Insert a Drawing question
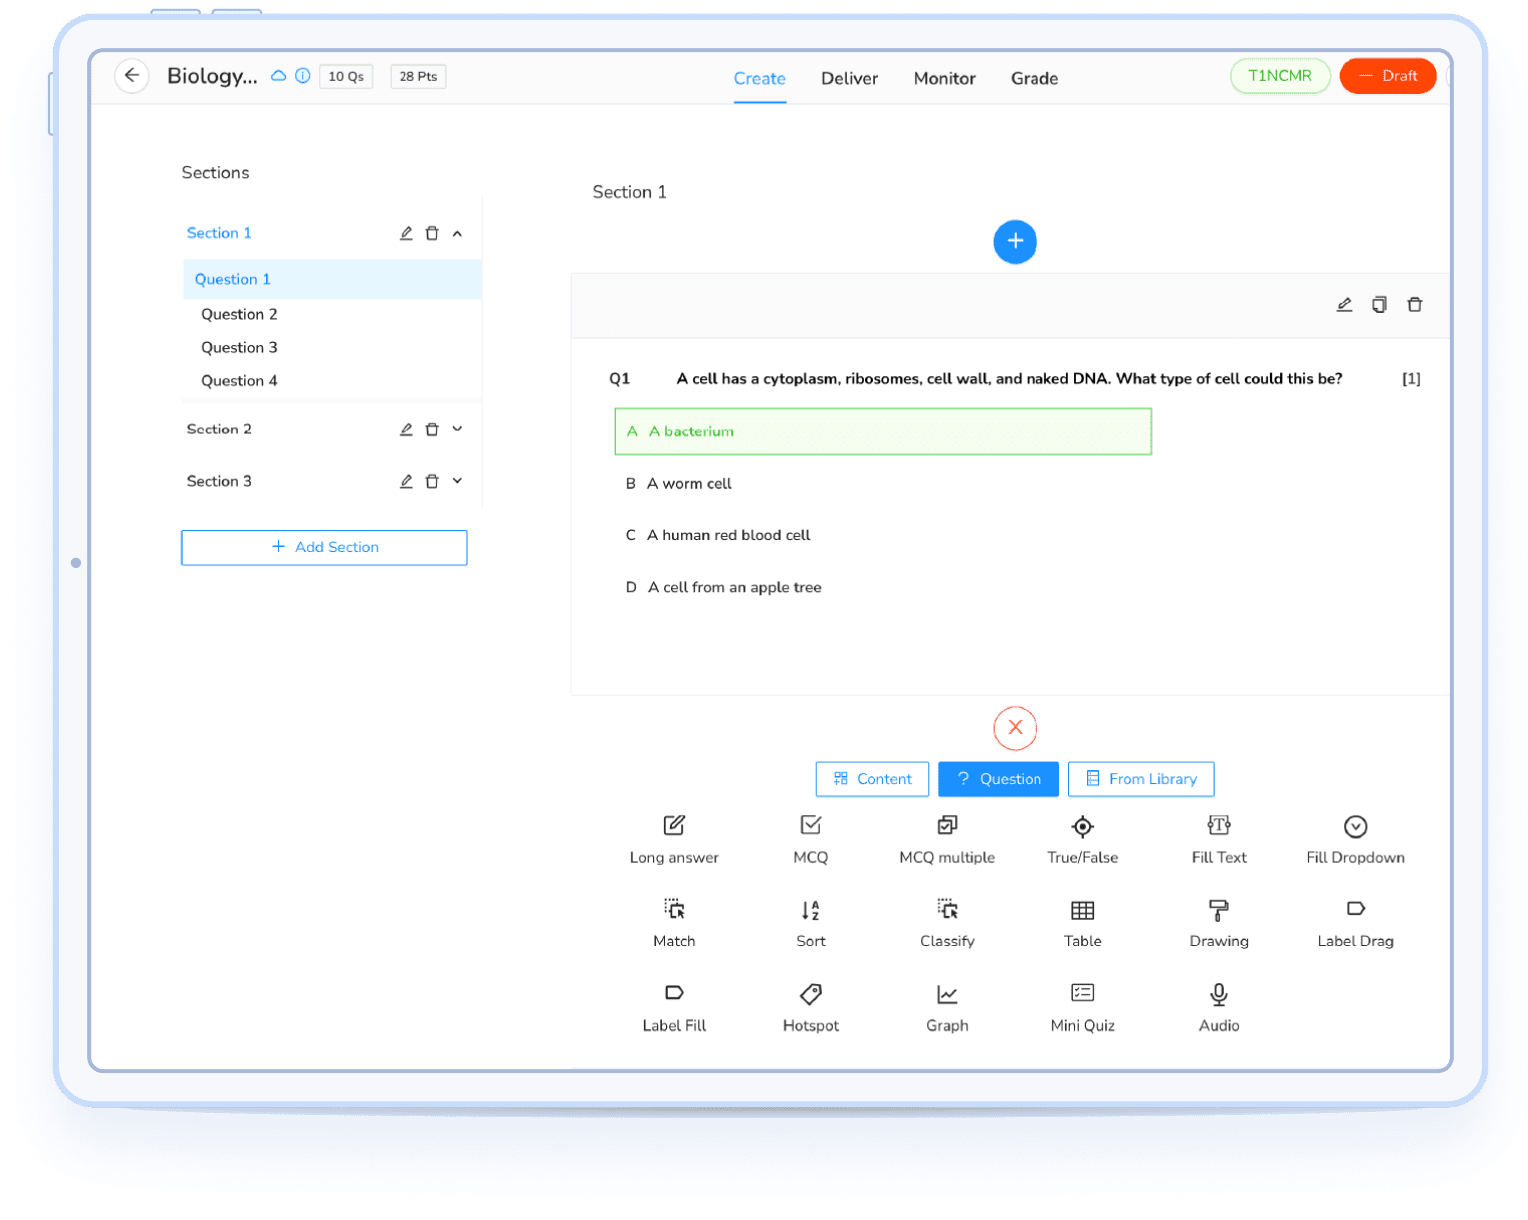 1219,924
